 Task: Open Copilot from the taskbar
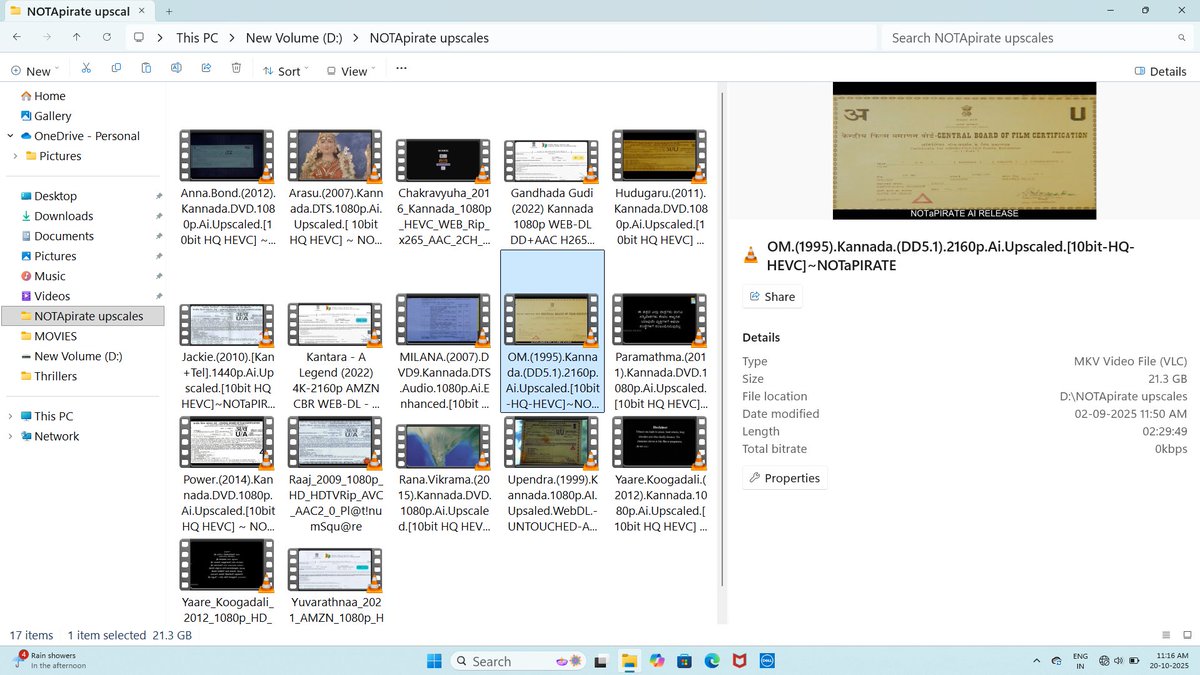click(656, 661)
